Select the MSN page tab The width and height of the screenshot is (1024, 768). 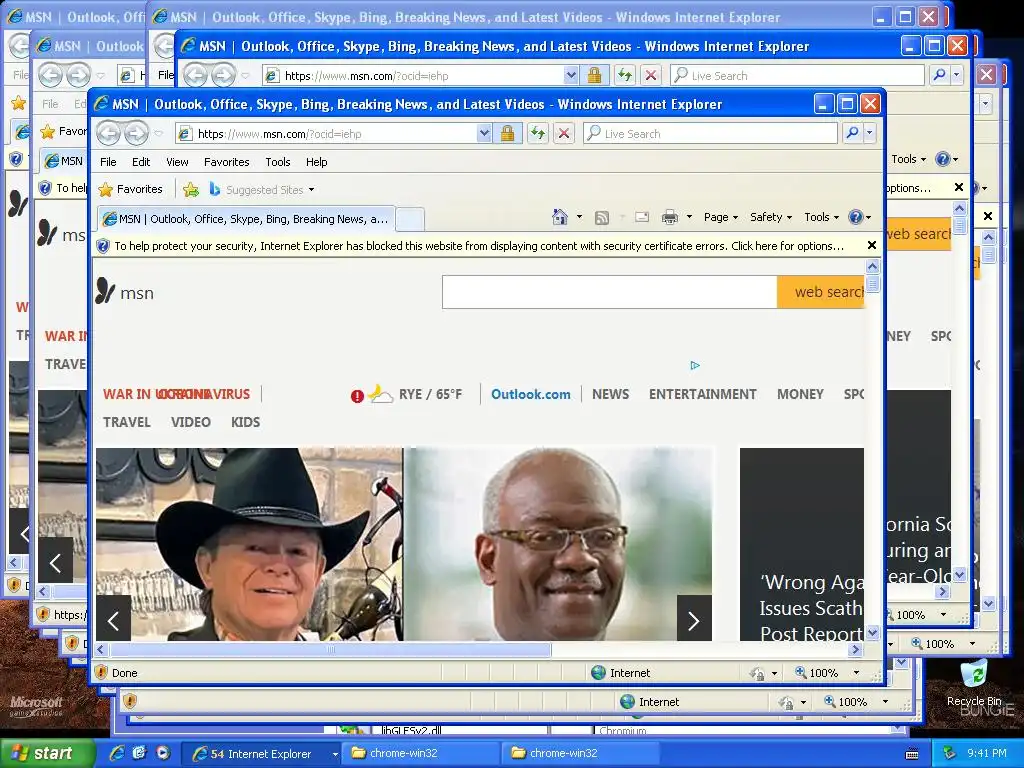[246, 219]
